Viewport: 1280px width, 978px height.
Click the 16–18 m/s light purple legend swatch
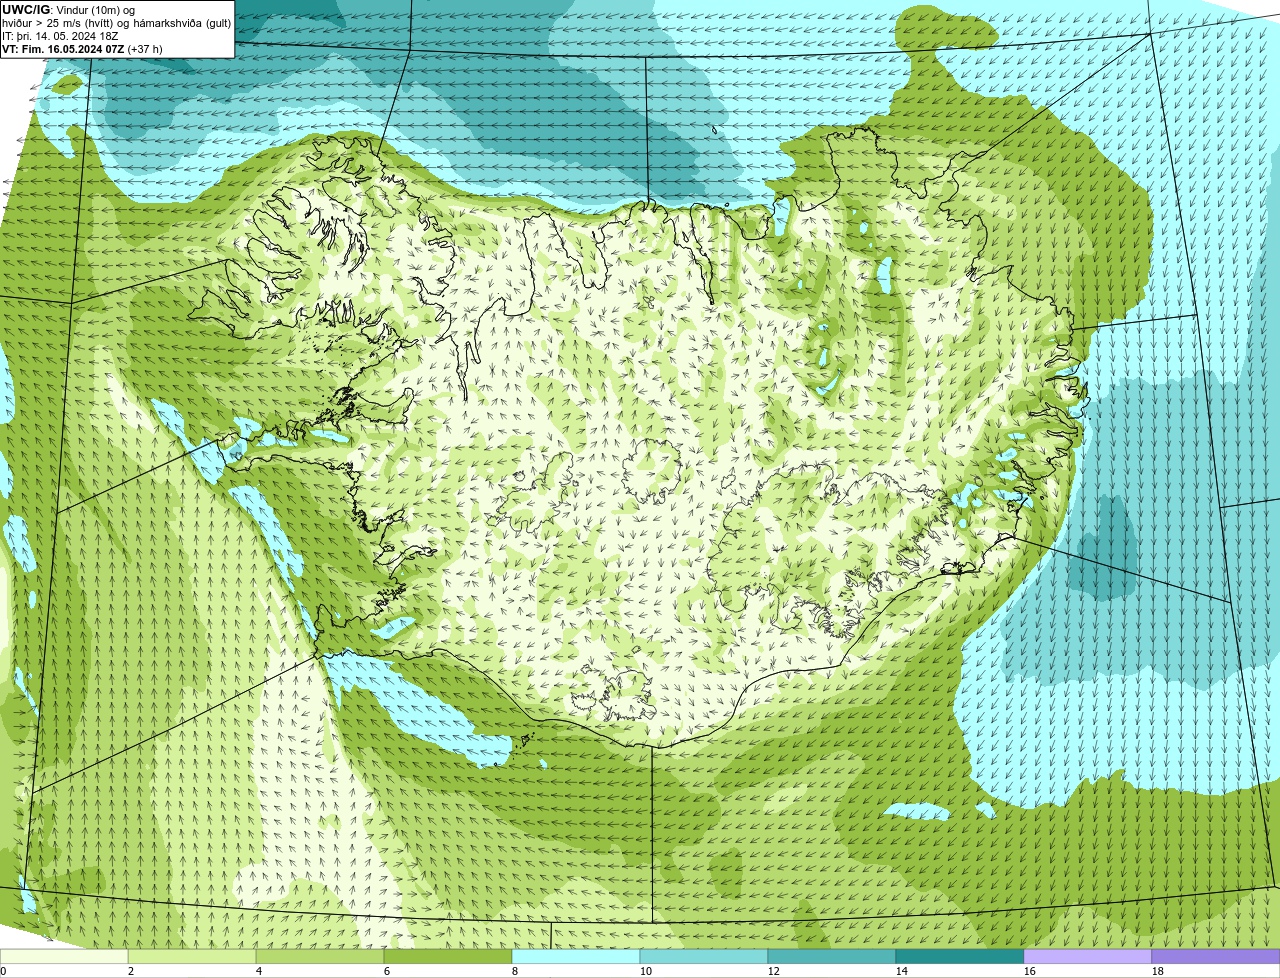point(1088,956)
